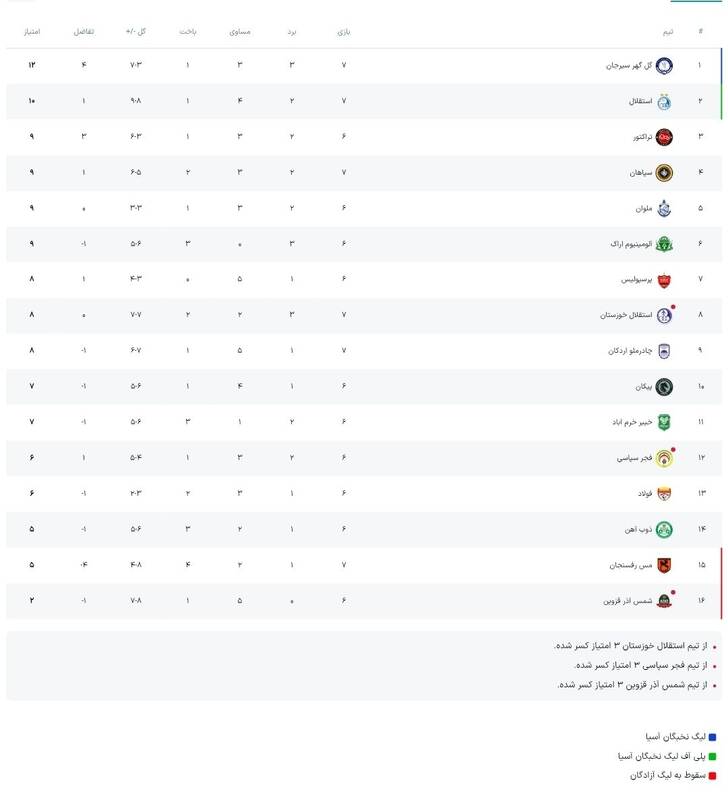Viewport: 728px width, 800px height.
Task: Sort by the امتیاز points column header
Action: 32,31
